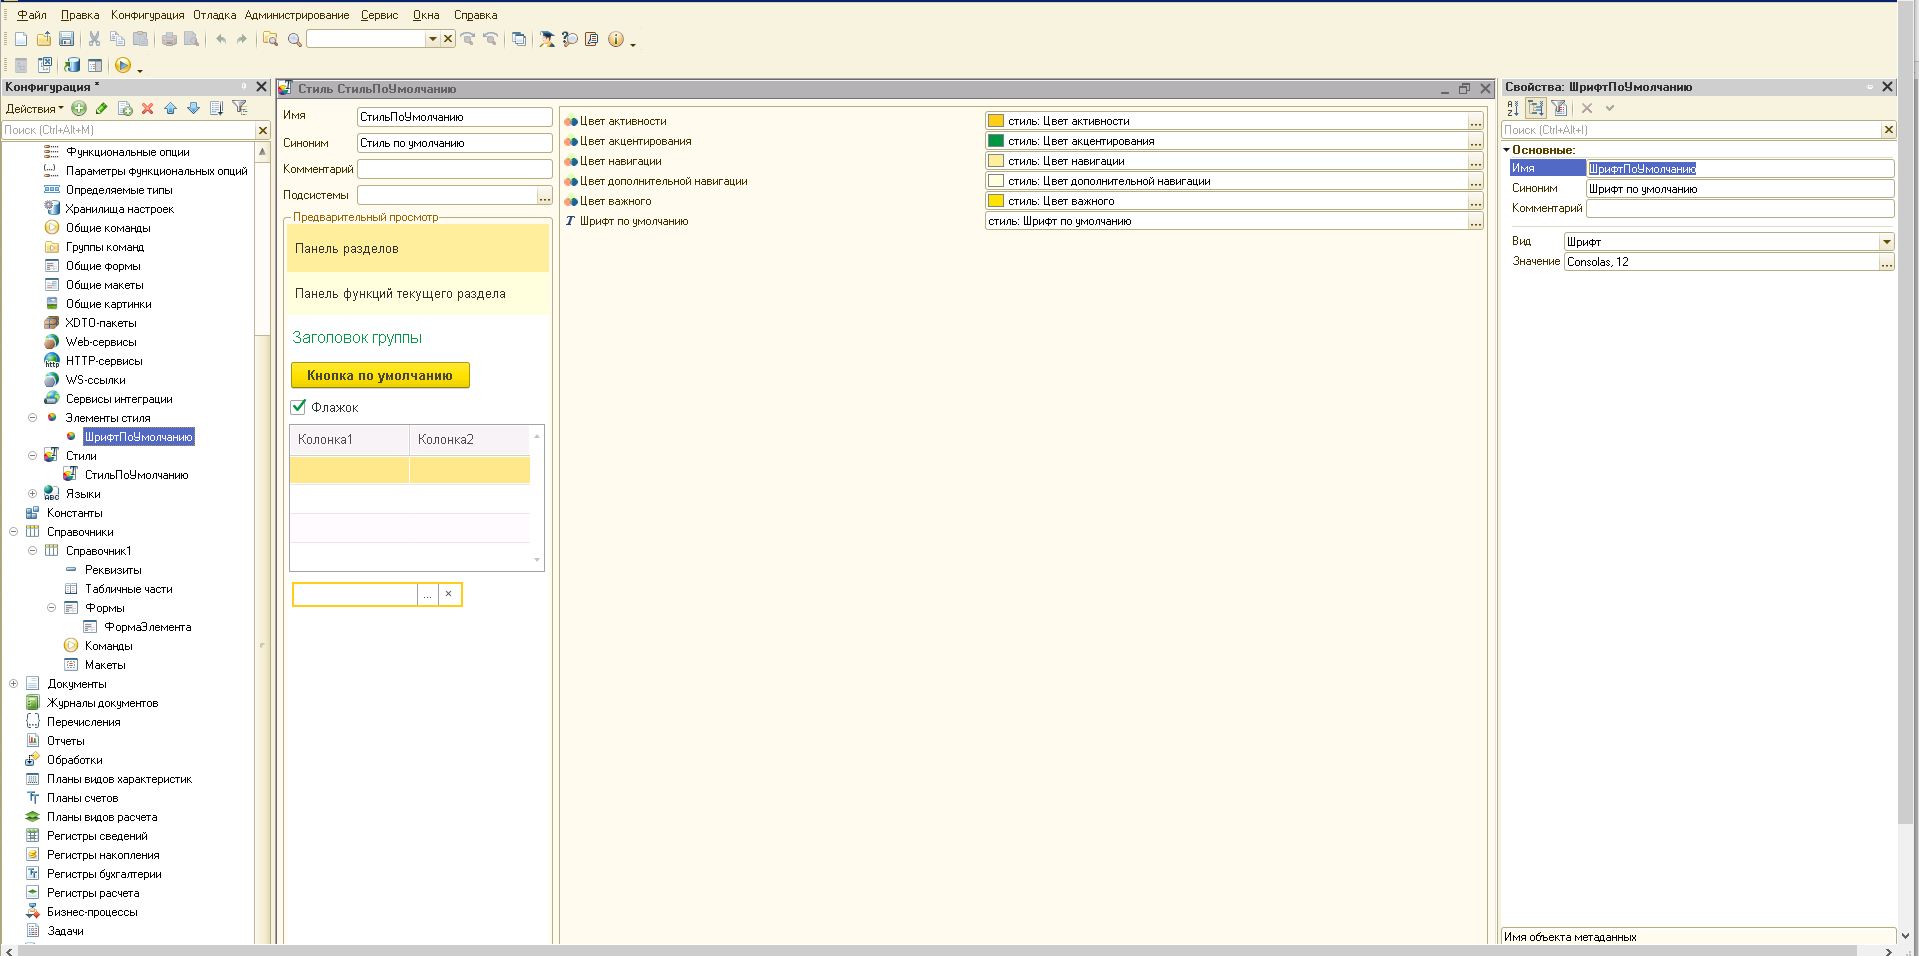Expand the Языки tree node

(x=32, y=494)
